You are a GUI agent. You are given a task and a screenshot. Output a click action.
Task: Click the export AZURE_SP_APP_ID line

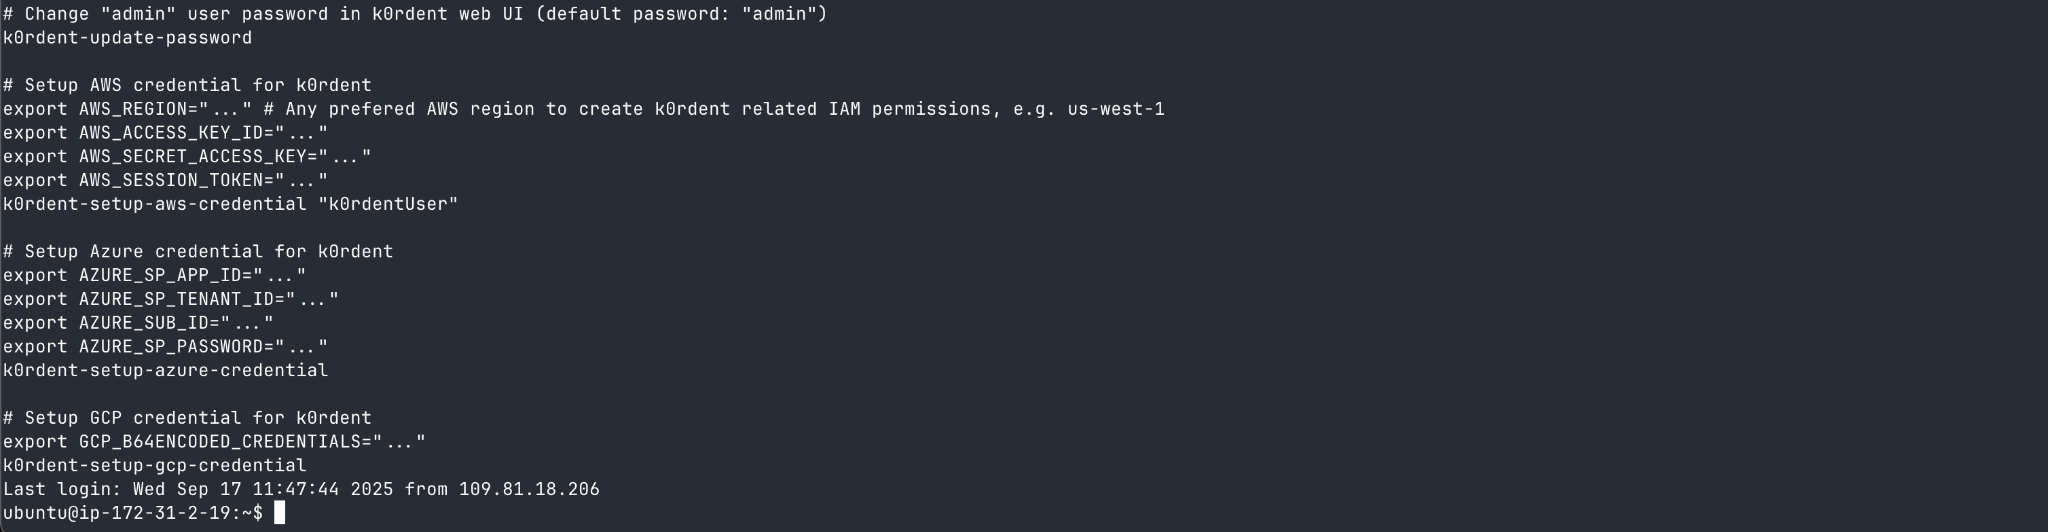tap(154, 275)
